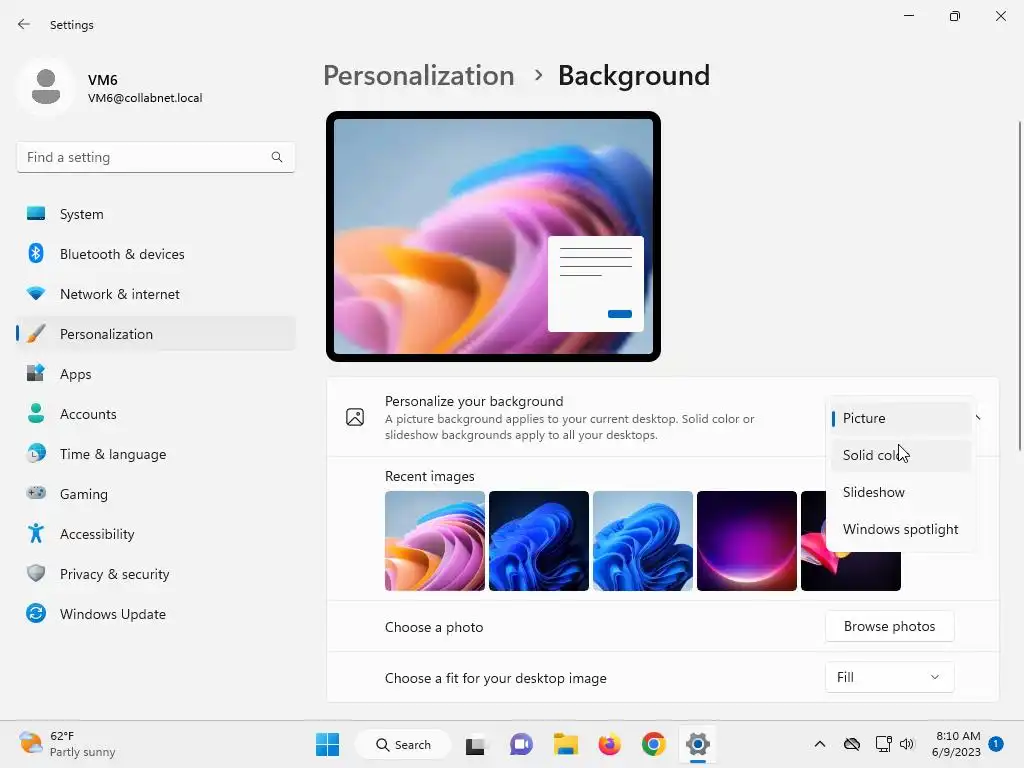Image resolution: width=1024 pixels, height=768 pixels.
Task: Open the Windows Start button
Action: point(327,744)
